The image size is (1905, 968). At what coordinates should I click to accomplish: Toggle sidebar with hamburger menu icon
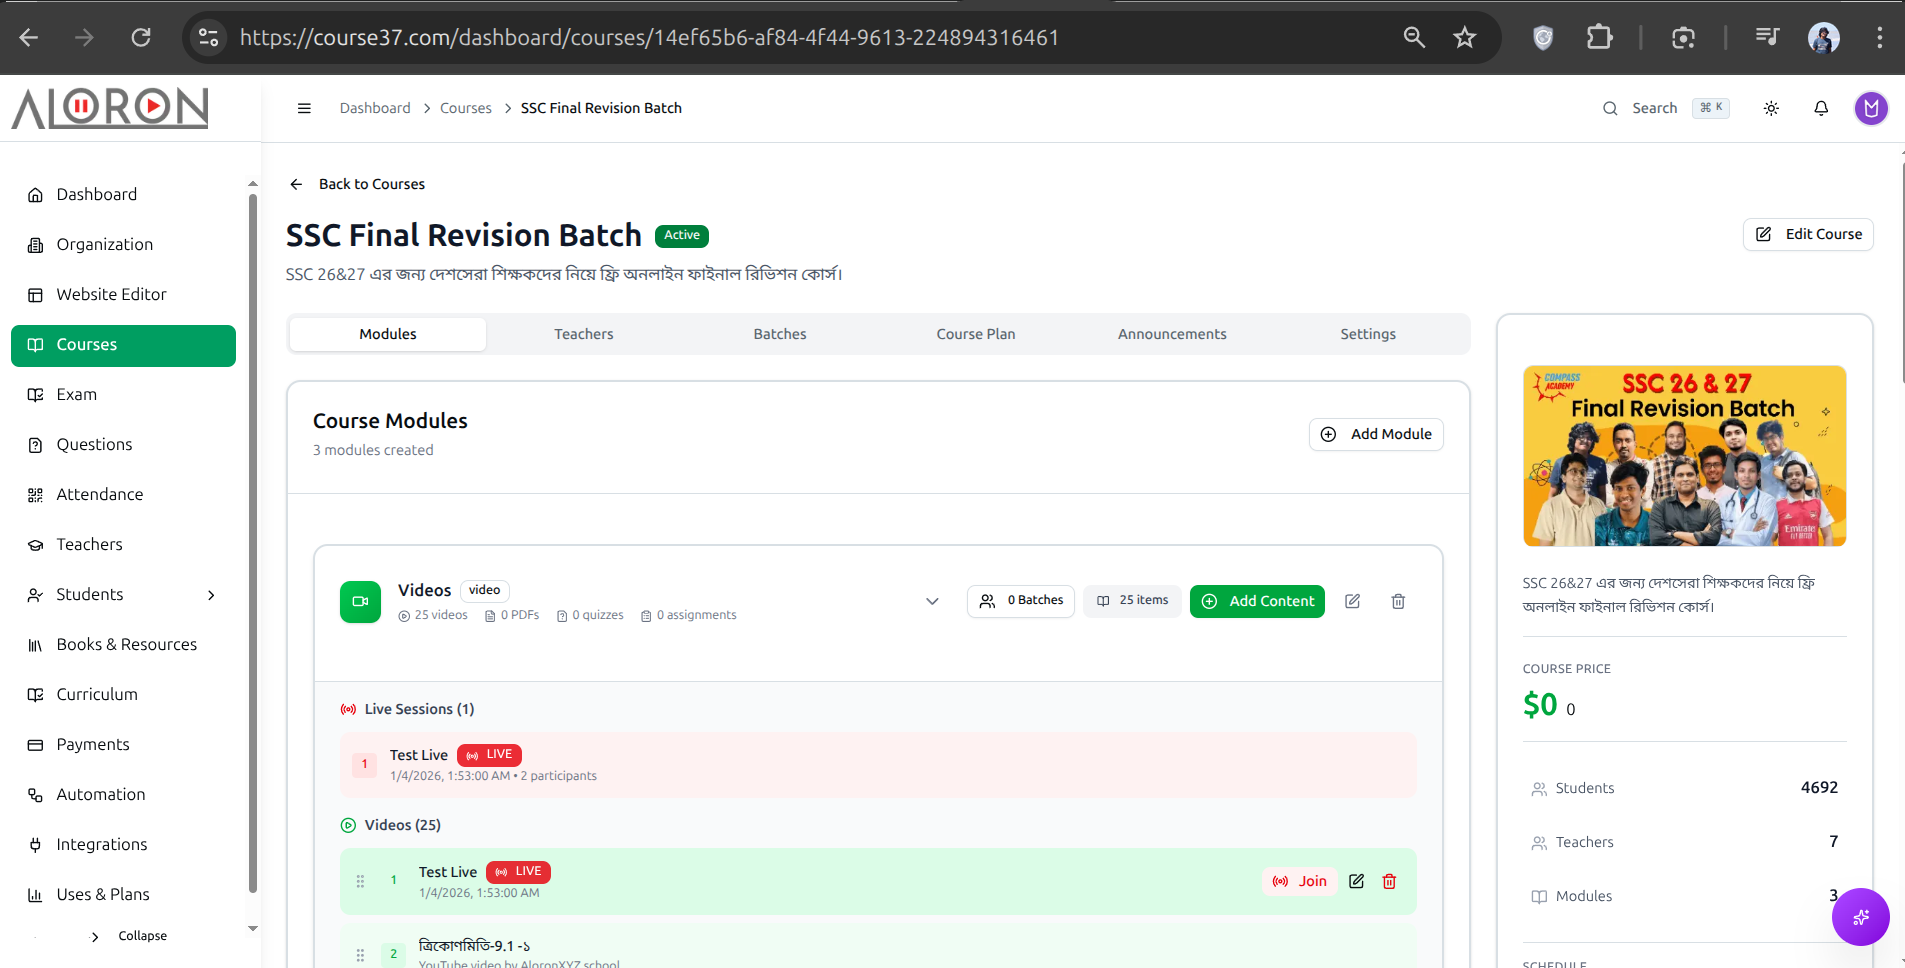click(304, 108)
